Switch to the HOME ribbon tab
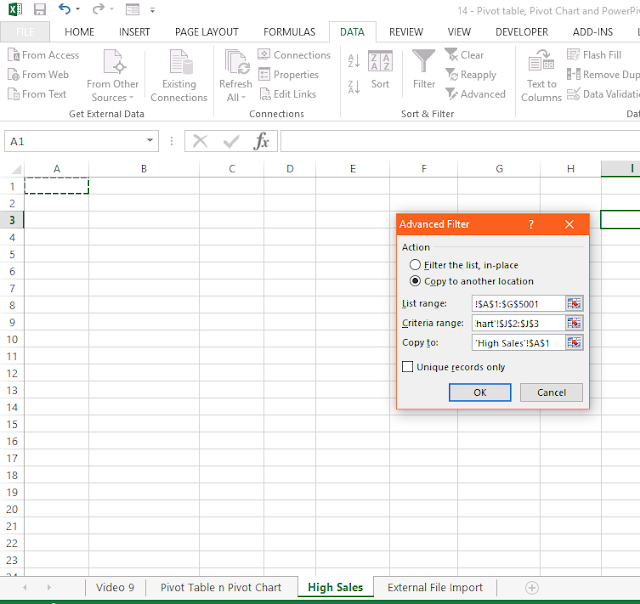This screenshot has width=640, height=604. (x=79, y=32)
